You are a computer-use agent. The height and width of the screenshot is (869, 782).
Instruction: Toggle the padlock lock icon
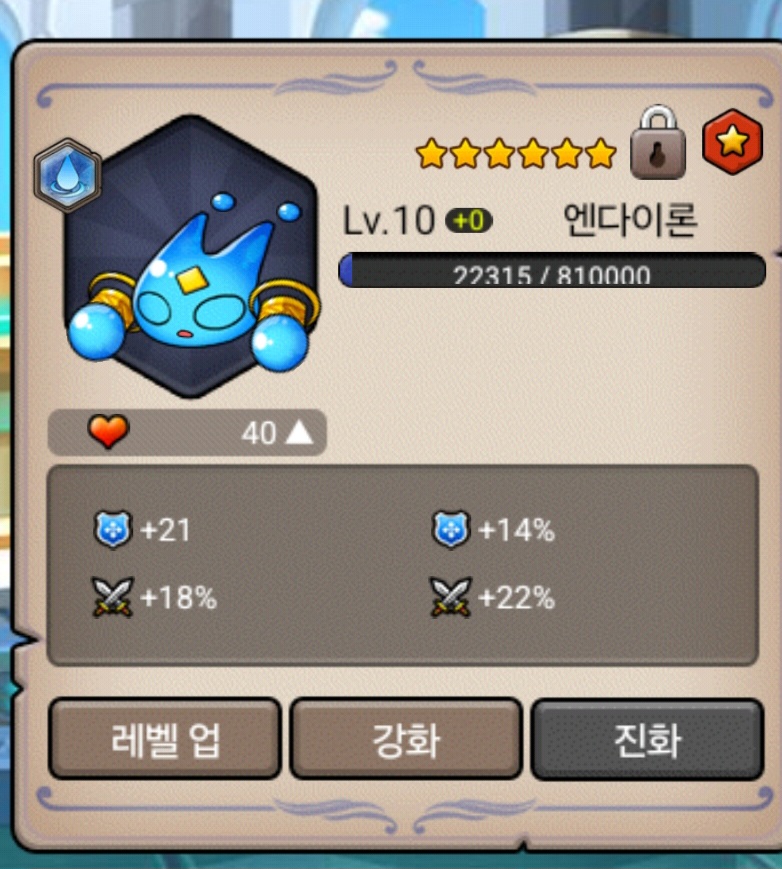tap(658, 142)
